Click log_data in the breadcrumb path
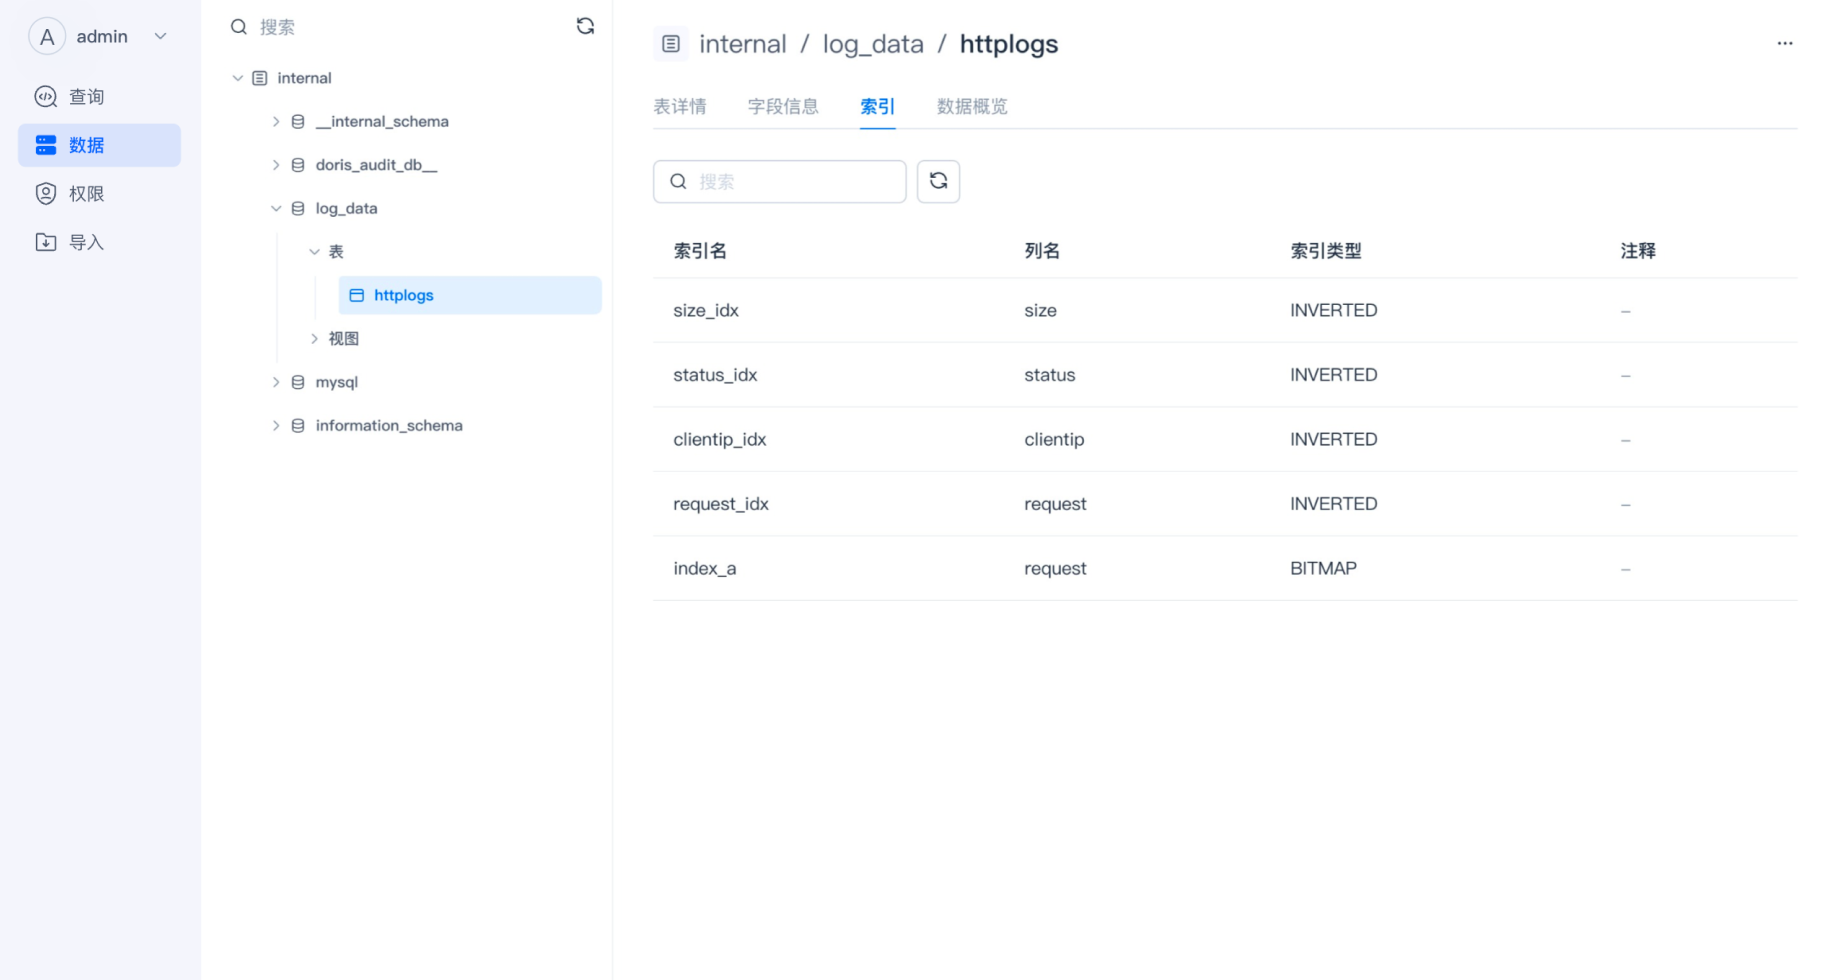This screenshot has width=1836, height=980. (x=872, y=45)
